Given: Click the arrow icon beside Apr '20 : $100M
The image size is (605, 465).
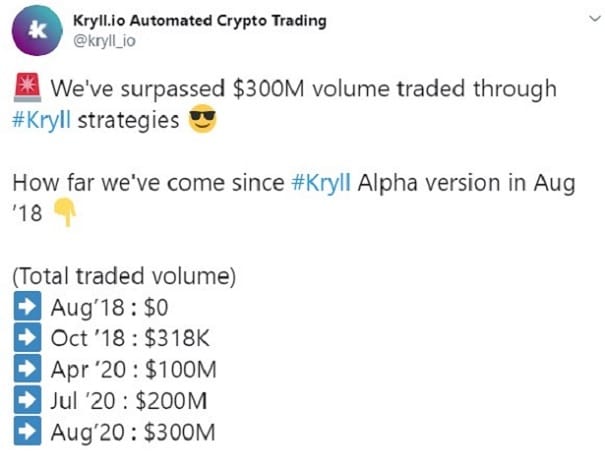Looking at the screenshot, I should 27,369.
